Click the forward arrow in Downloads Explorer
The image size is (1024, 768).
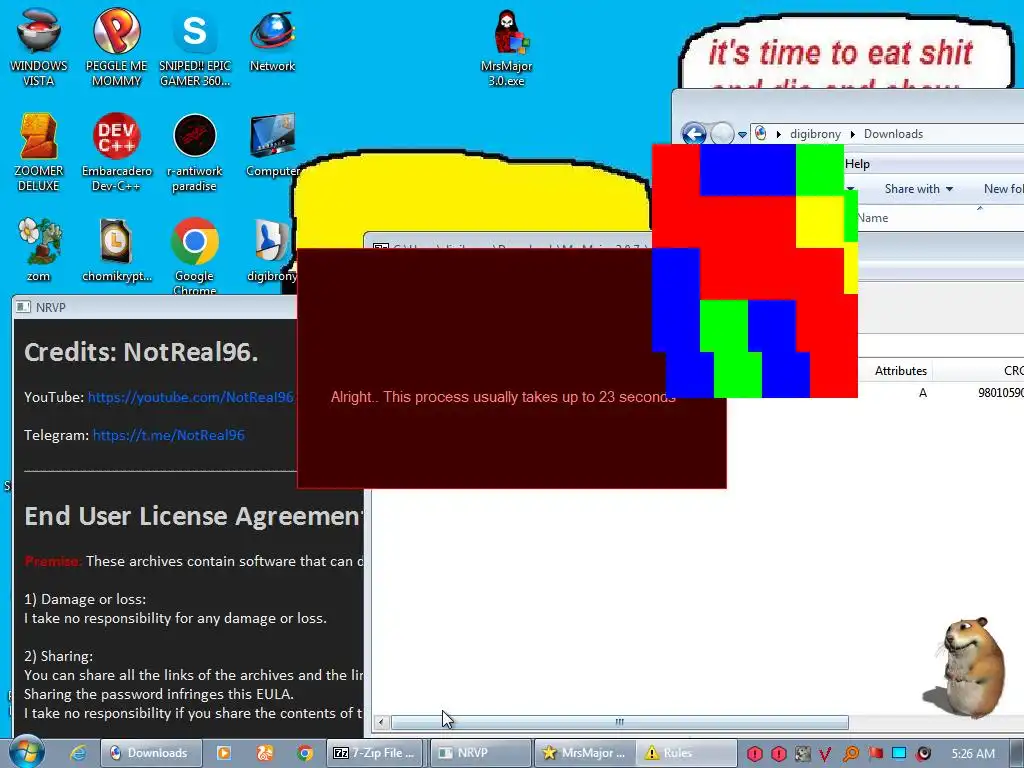[x=722, y=134]
